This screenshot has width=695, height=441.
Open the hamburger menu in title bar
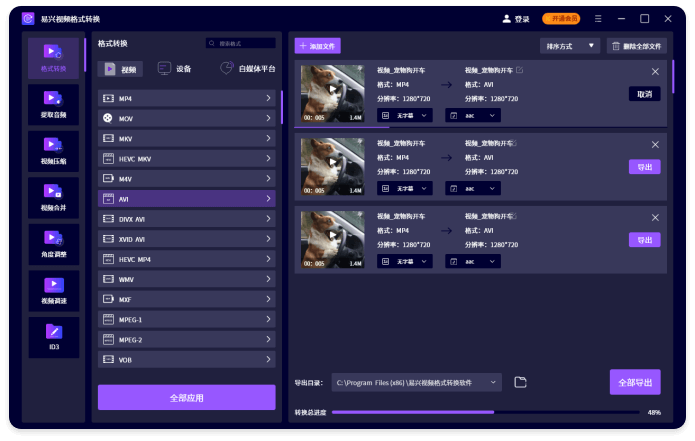coord(598,19)
